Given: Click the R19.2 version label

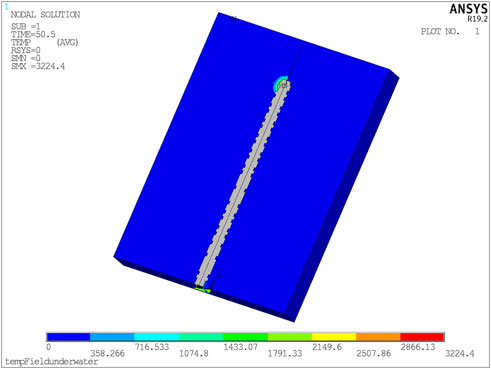Looking at the screenshot, I should click(x=477, y=19).
